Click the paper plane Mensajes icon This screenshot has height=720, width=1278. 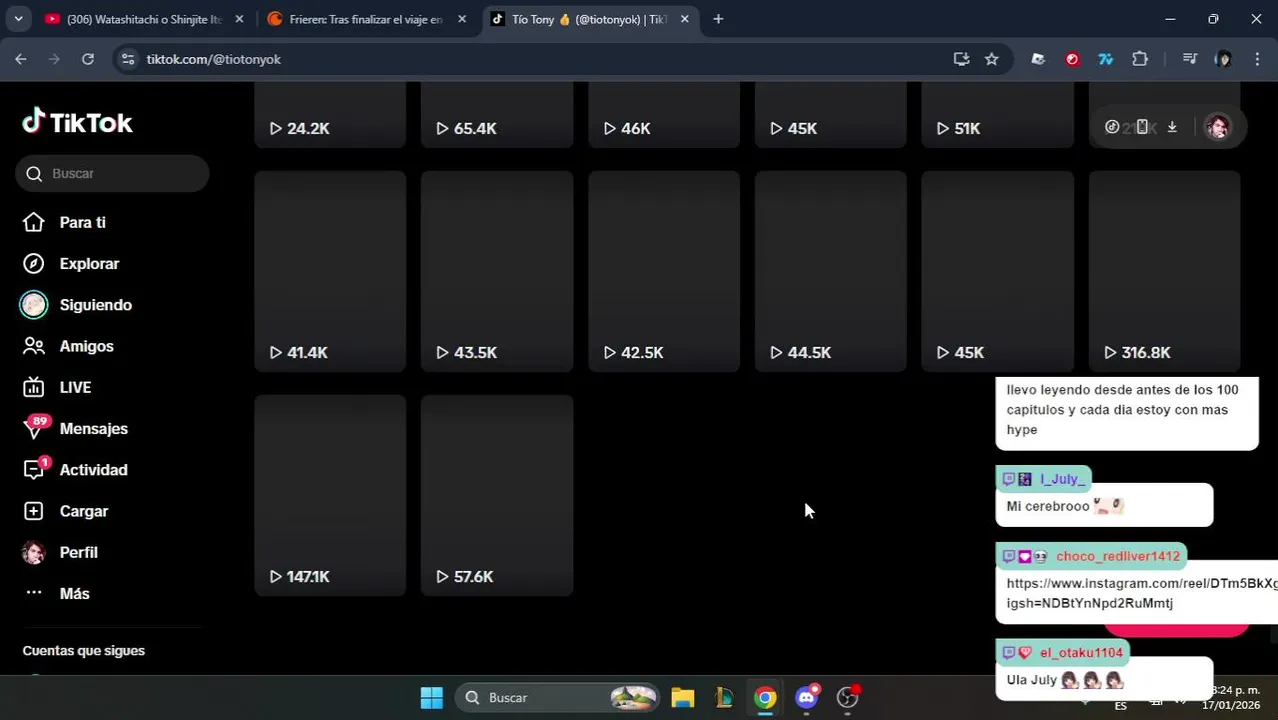(x=34, y=429)
